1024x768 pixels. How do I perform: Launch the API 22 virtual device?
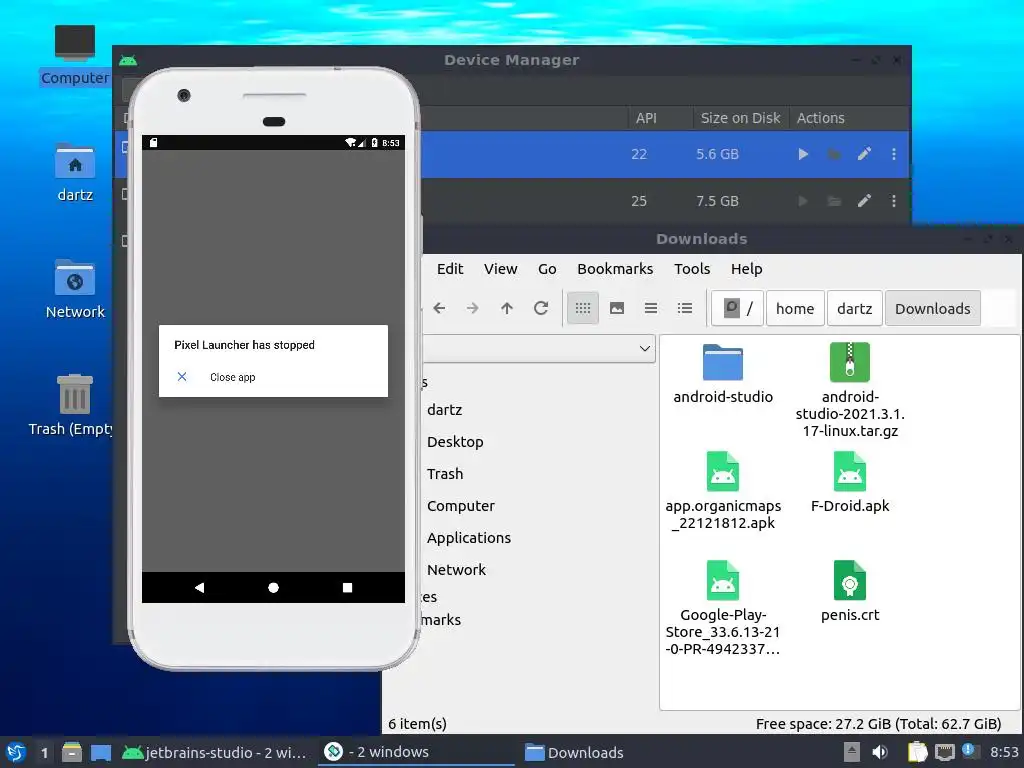point(803,154)
